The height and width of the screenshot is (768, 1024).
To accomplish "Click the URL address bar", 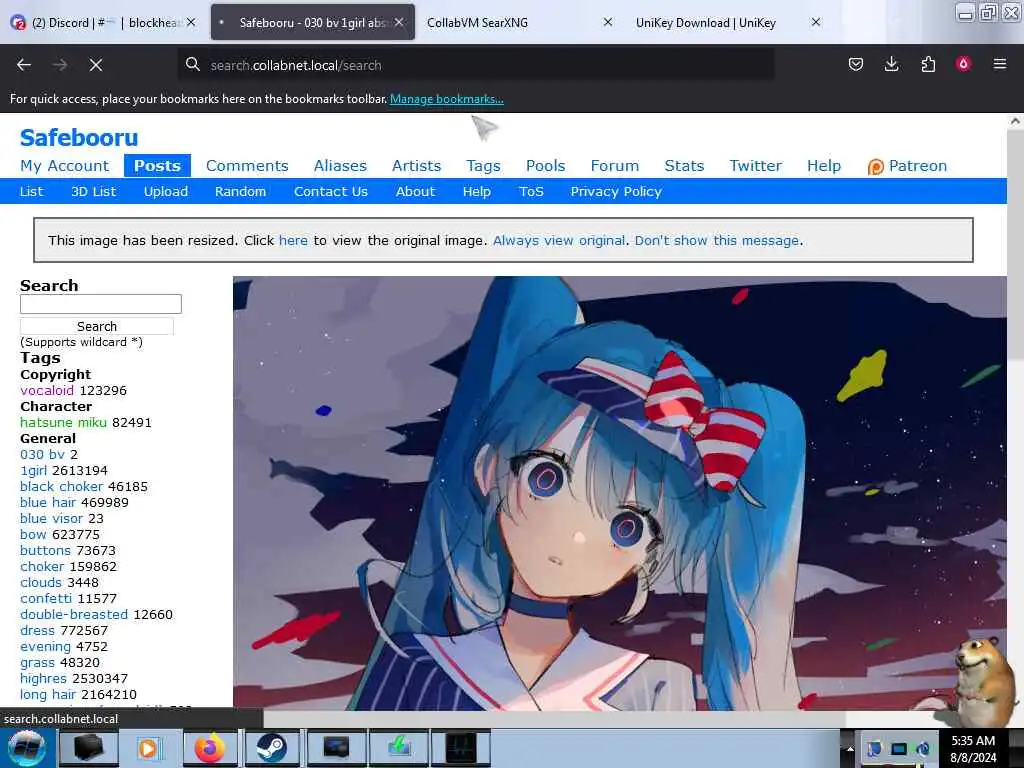I will coord(477,65).
